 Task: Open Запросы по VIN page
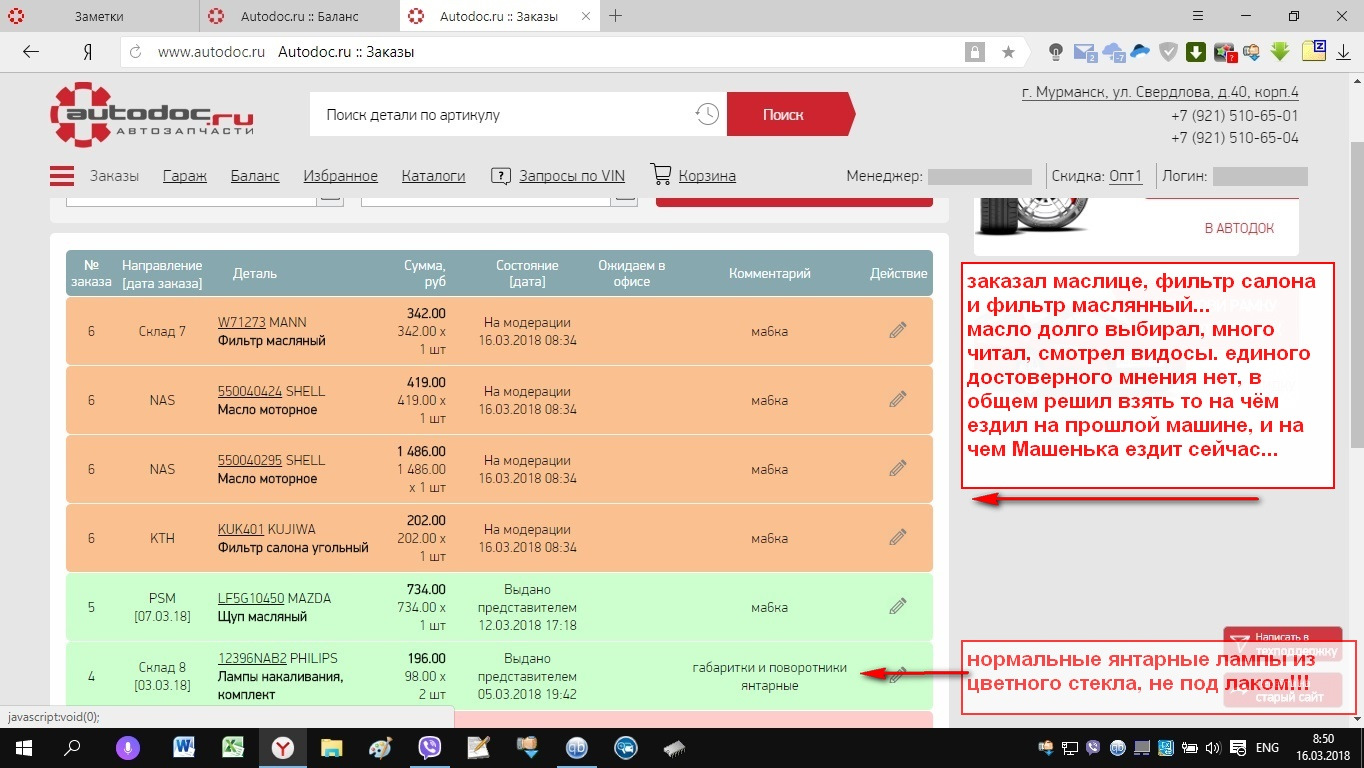coord(572,176)
